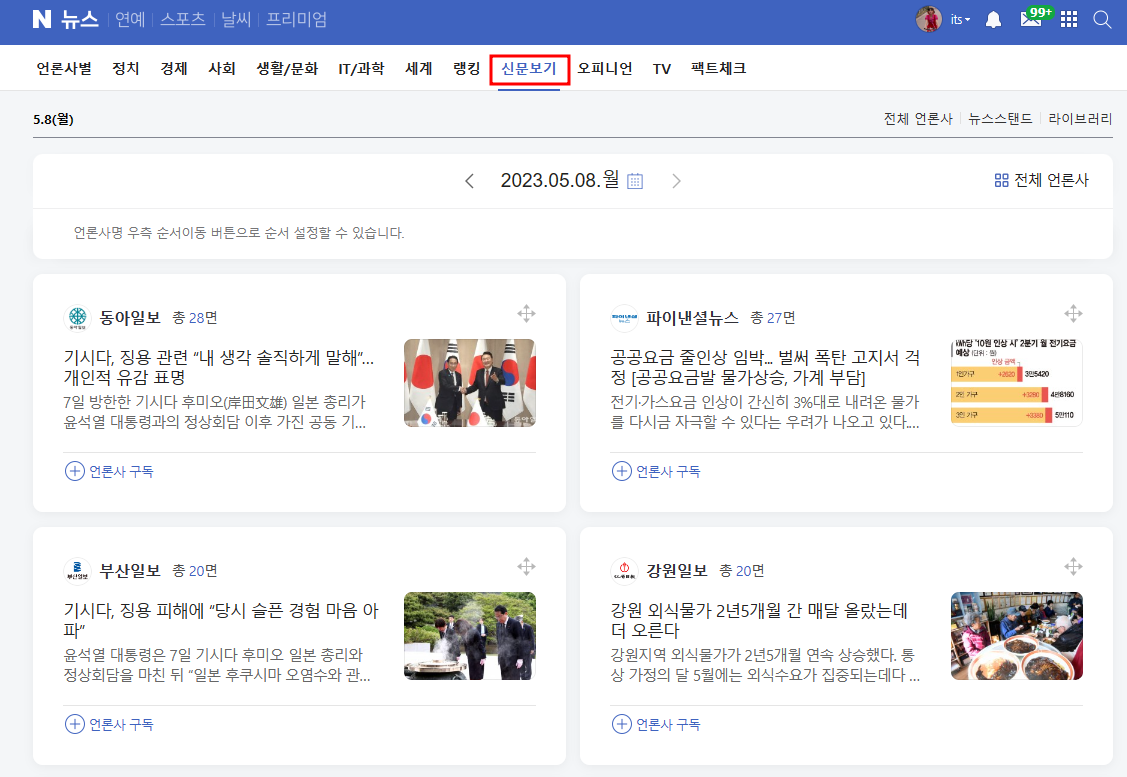Screen dimensions: 1127x777
Task: Select the 사회 tab
Action: tap(222, 68)
